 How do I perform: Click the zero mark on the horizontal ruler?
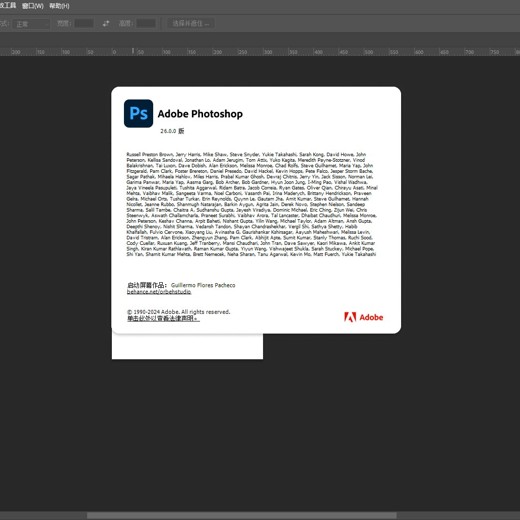pos(114,52)
